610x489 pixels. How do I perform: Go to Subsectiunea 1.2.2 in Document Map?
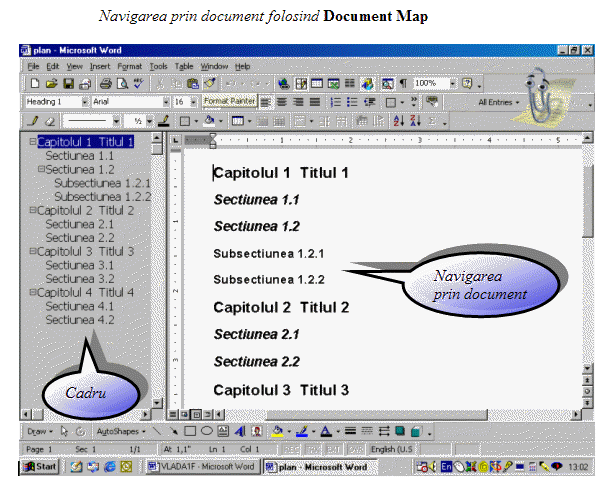click(102, 197)
